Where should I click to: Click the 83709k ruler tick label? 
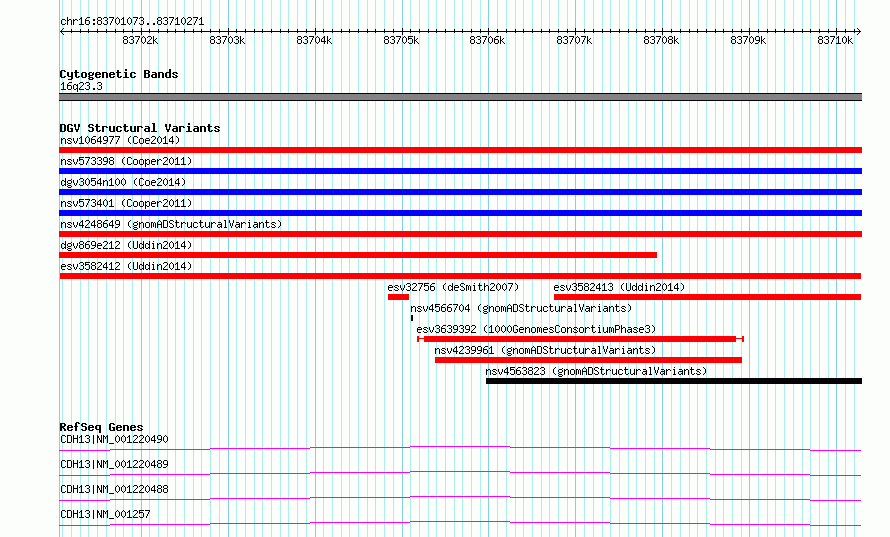(748, 40)
